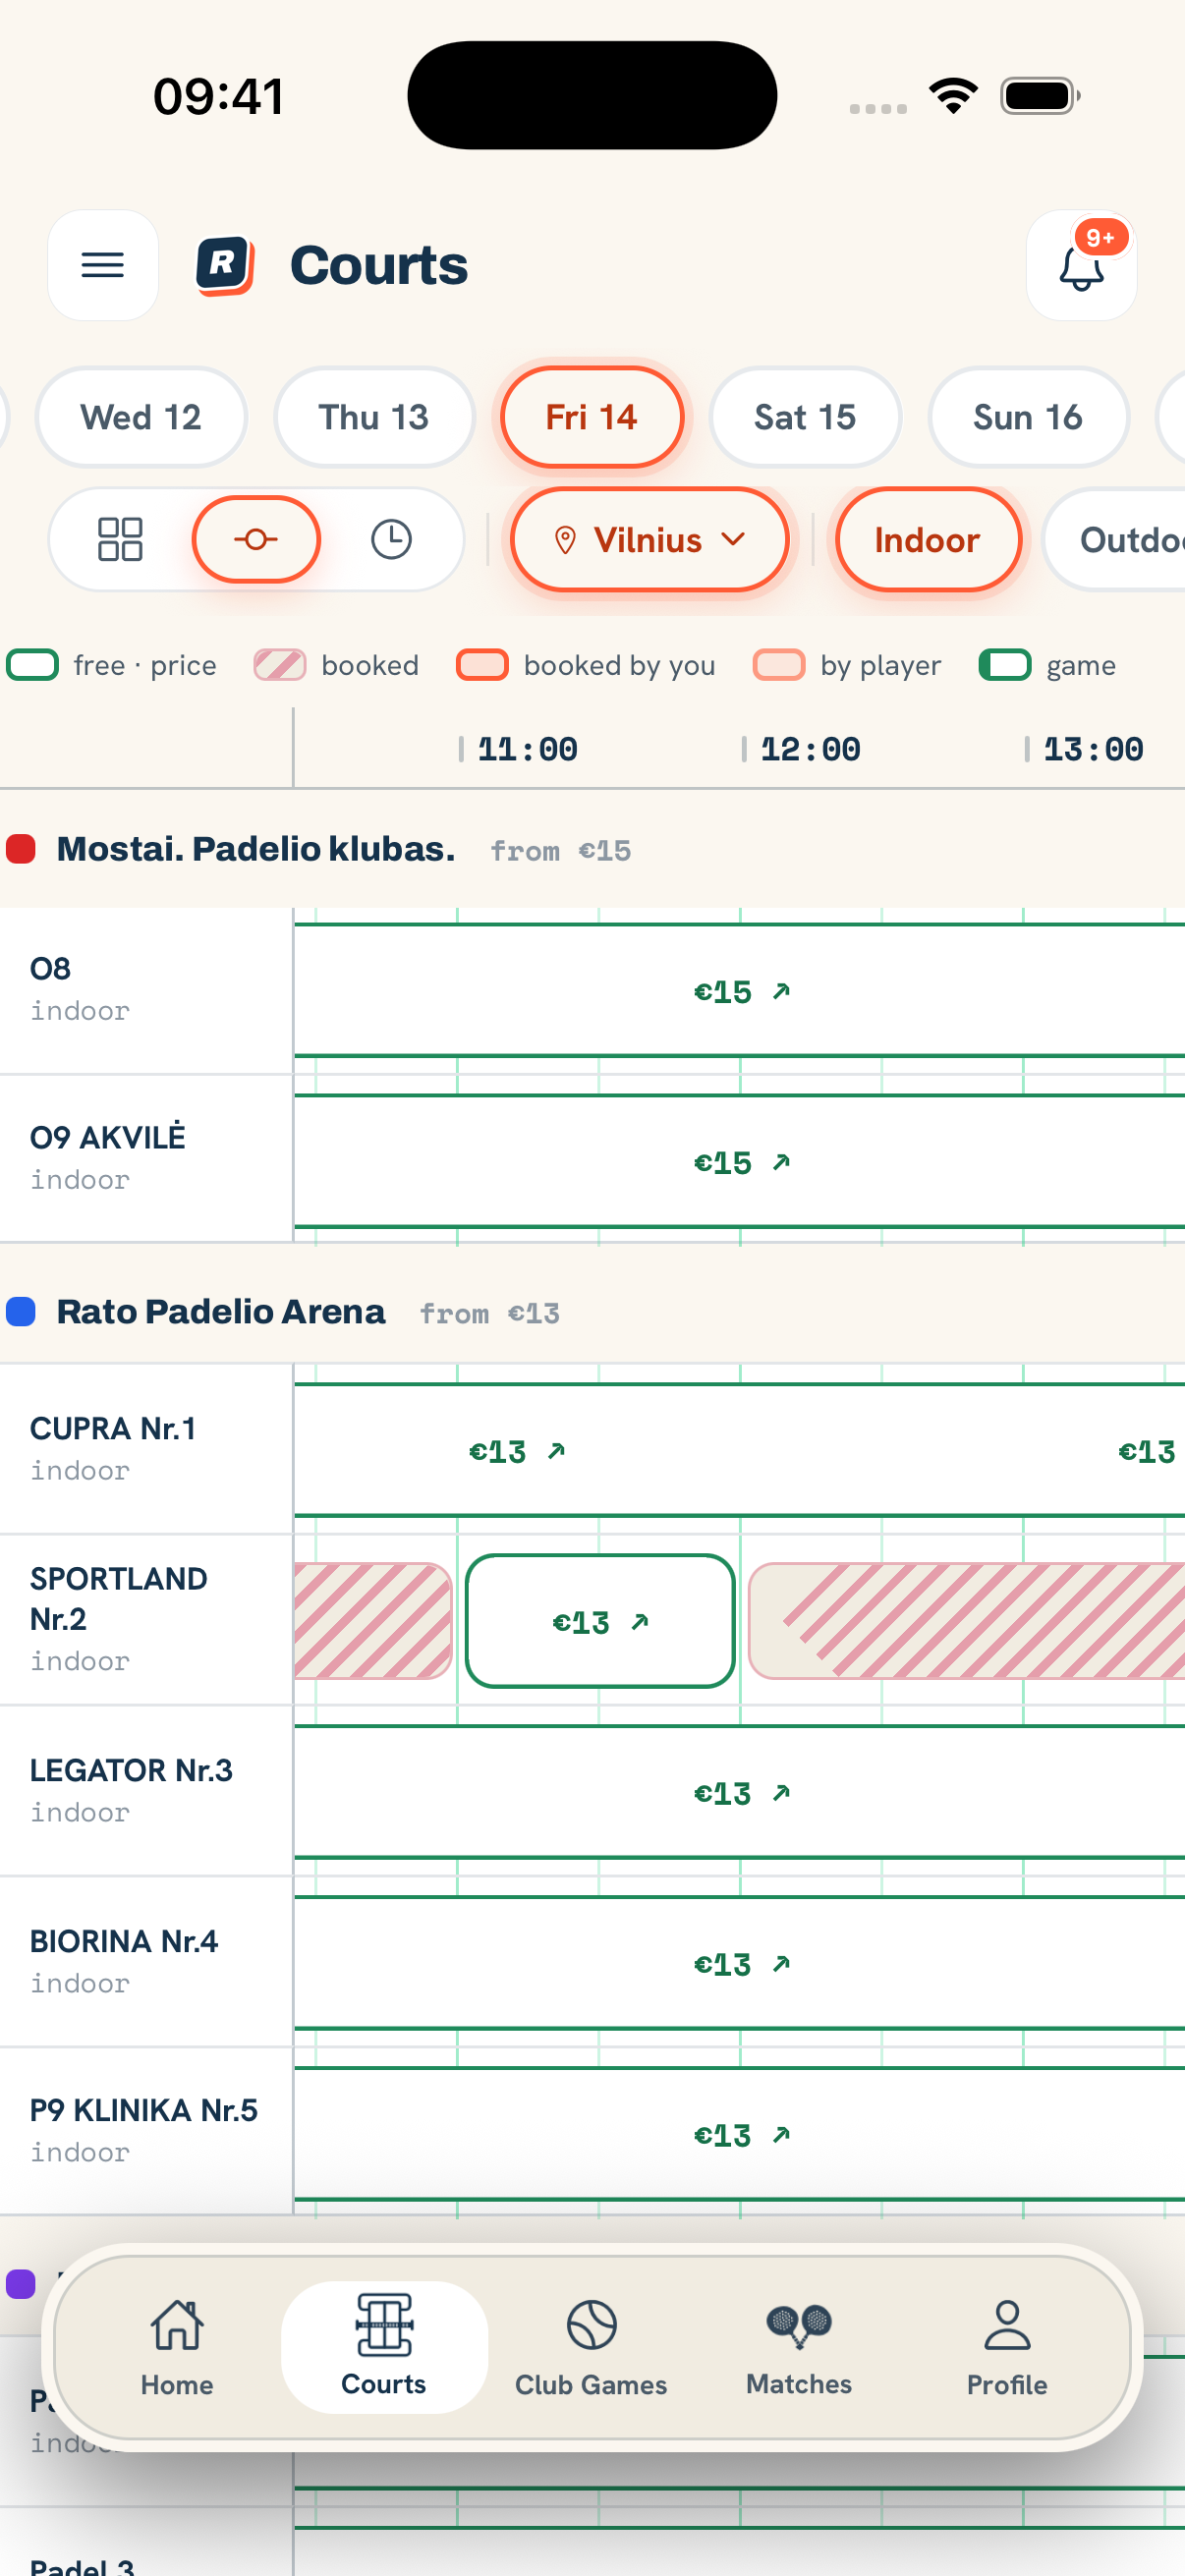The height and width of the screenshot is (2576, 1185).
Task: Tap booked slot before 11:00 on SPORTLAND Nr.2
Action: tap(373, 1621)
